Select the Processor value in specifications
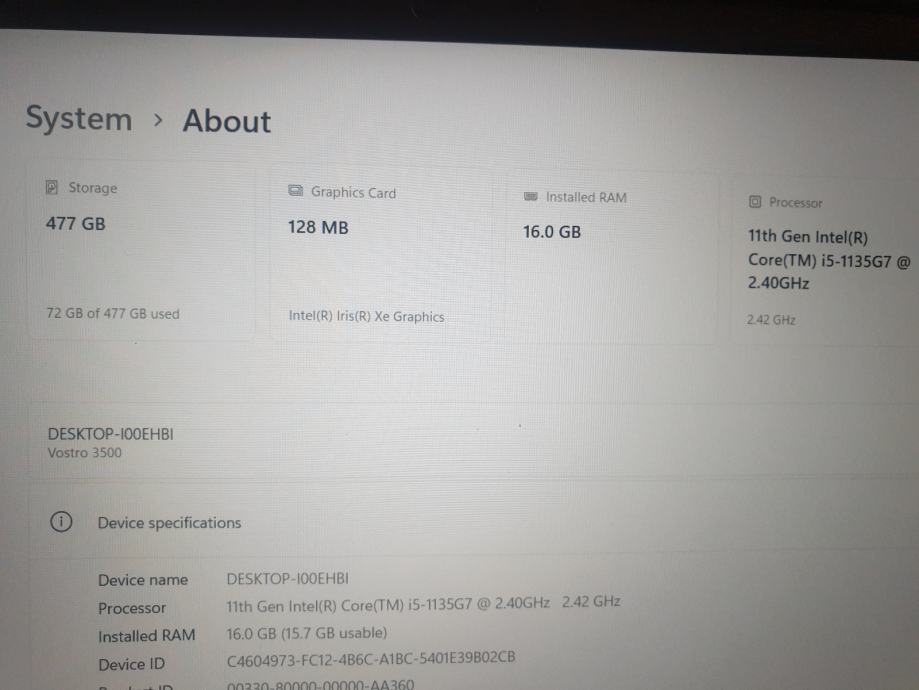Viewport: 919px width, 690px height. [x=423, y=604]
